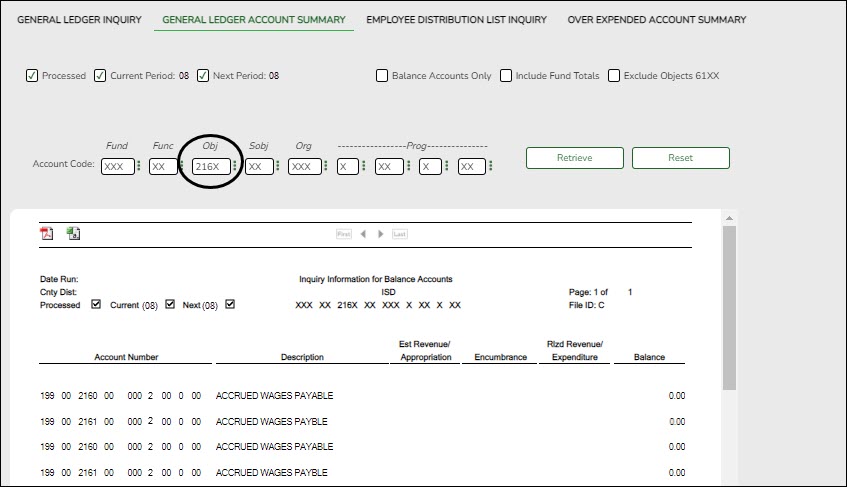This screenshot has width=847, height=487.
Task: Check the Exclude Objects 61XX box
Action: 613,76
